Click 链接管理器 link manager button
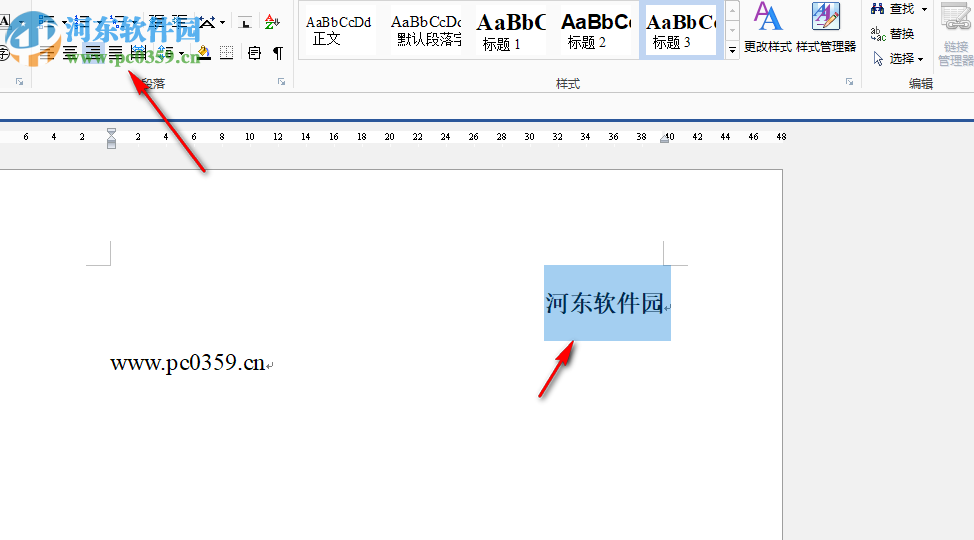The image size is (974, 540). click(955, 34)
